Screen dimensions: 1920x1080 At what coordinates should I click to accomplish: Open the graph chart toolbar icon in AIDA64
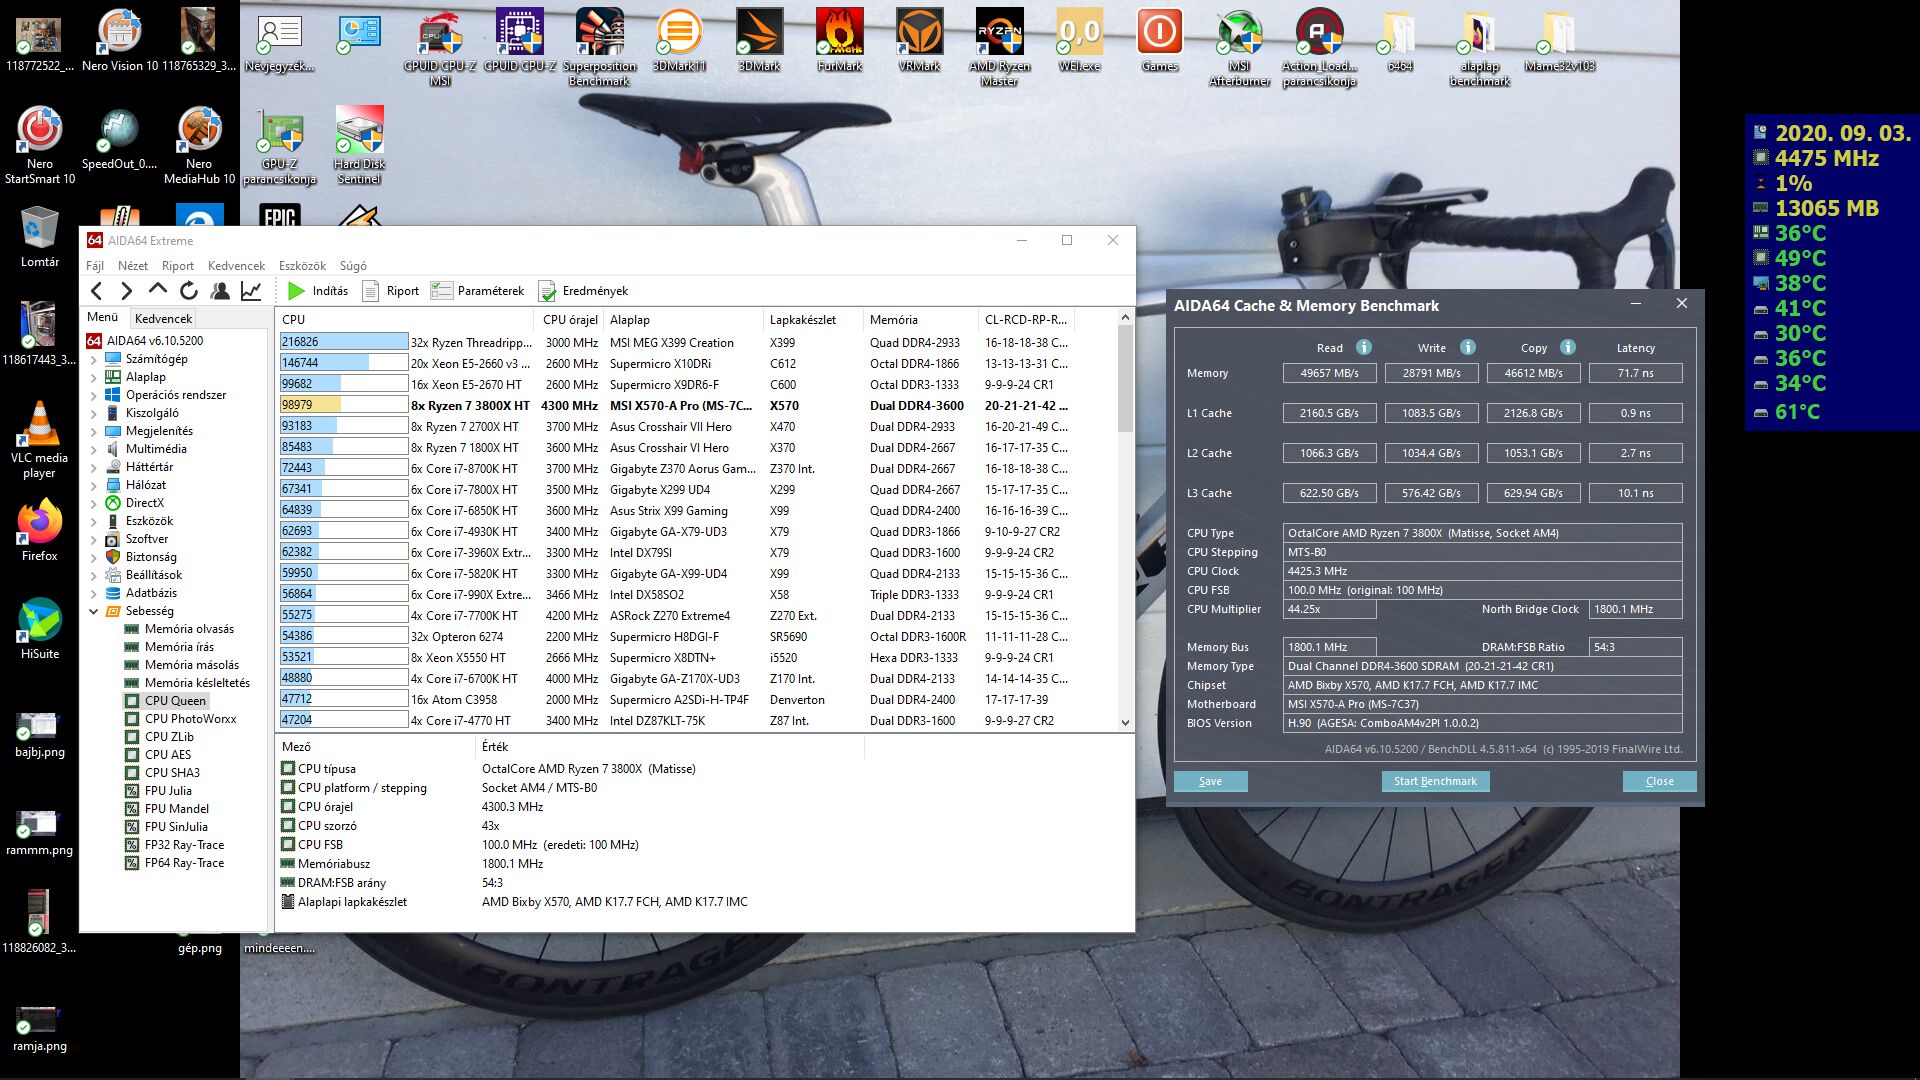[x=251, y=291]
